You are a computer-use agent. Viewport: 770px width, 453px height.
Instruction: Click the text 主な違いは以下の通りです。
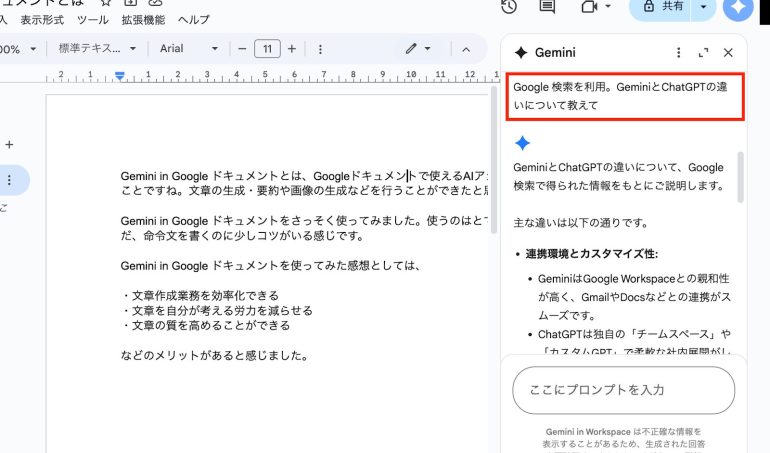tap(581, 223)
